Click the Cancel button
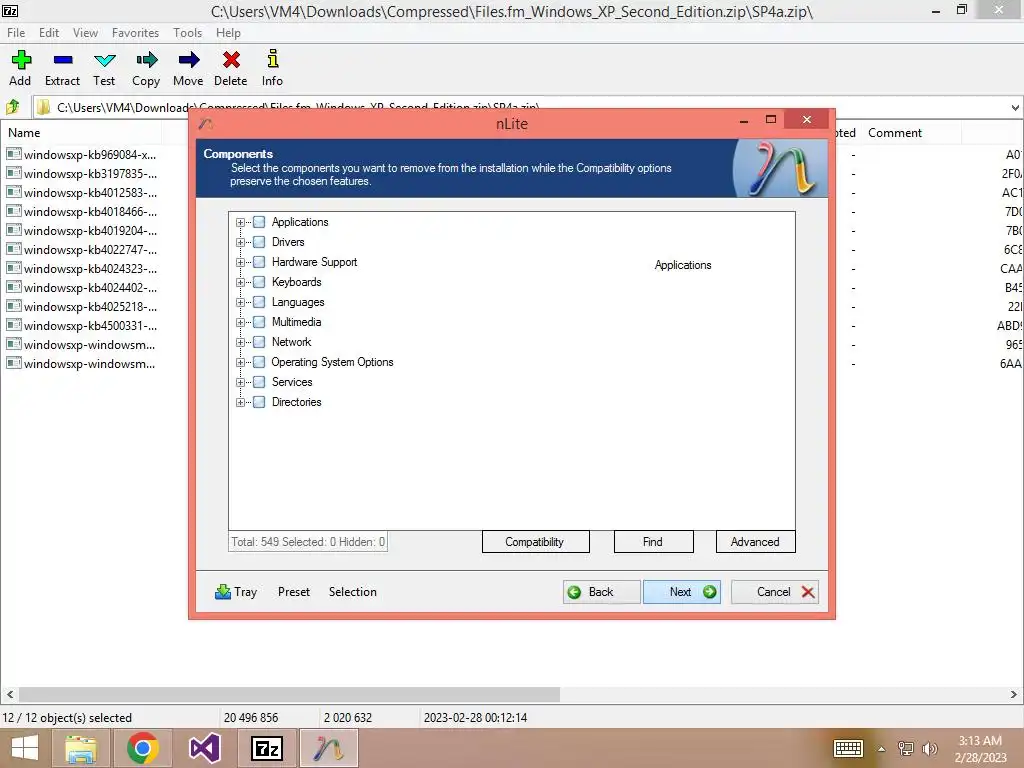 pyautogui.click(x=775, y=592)
